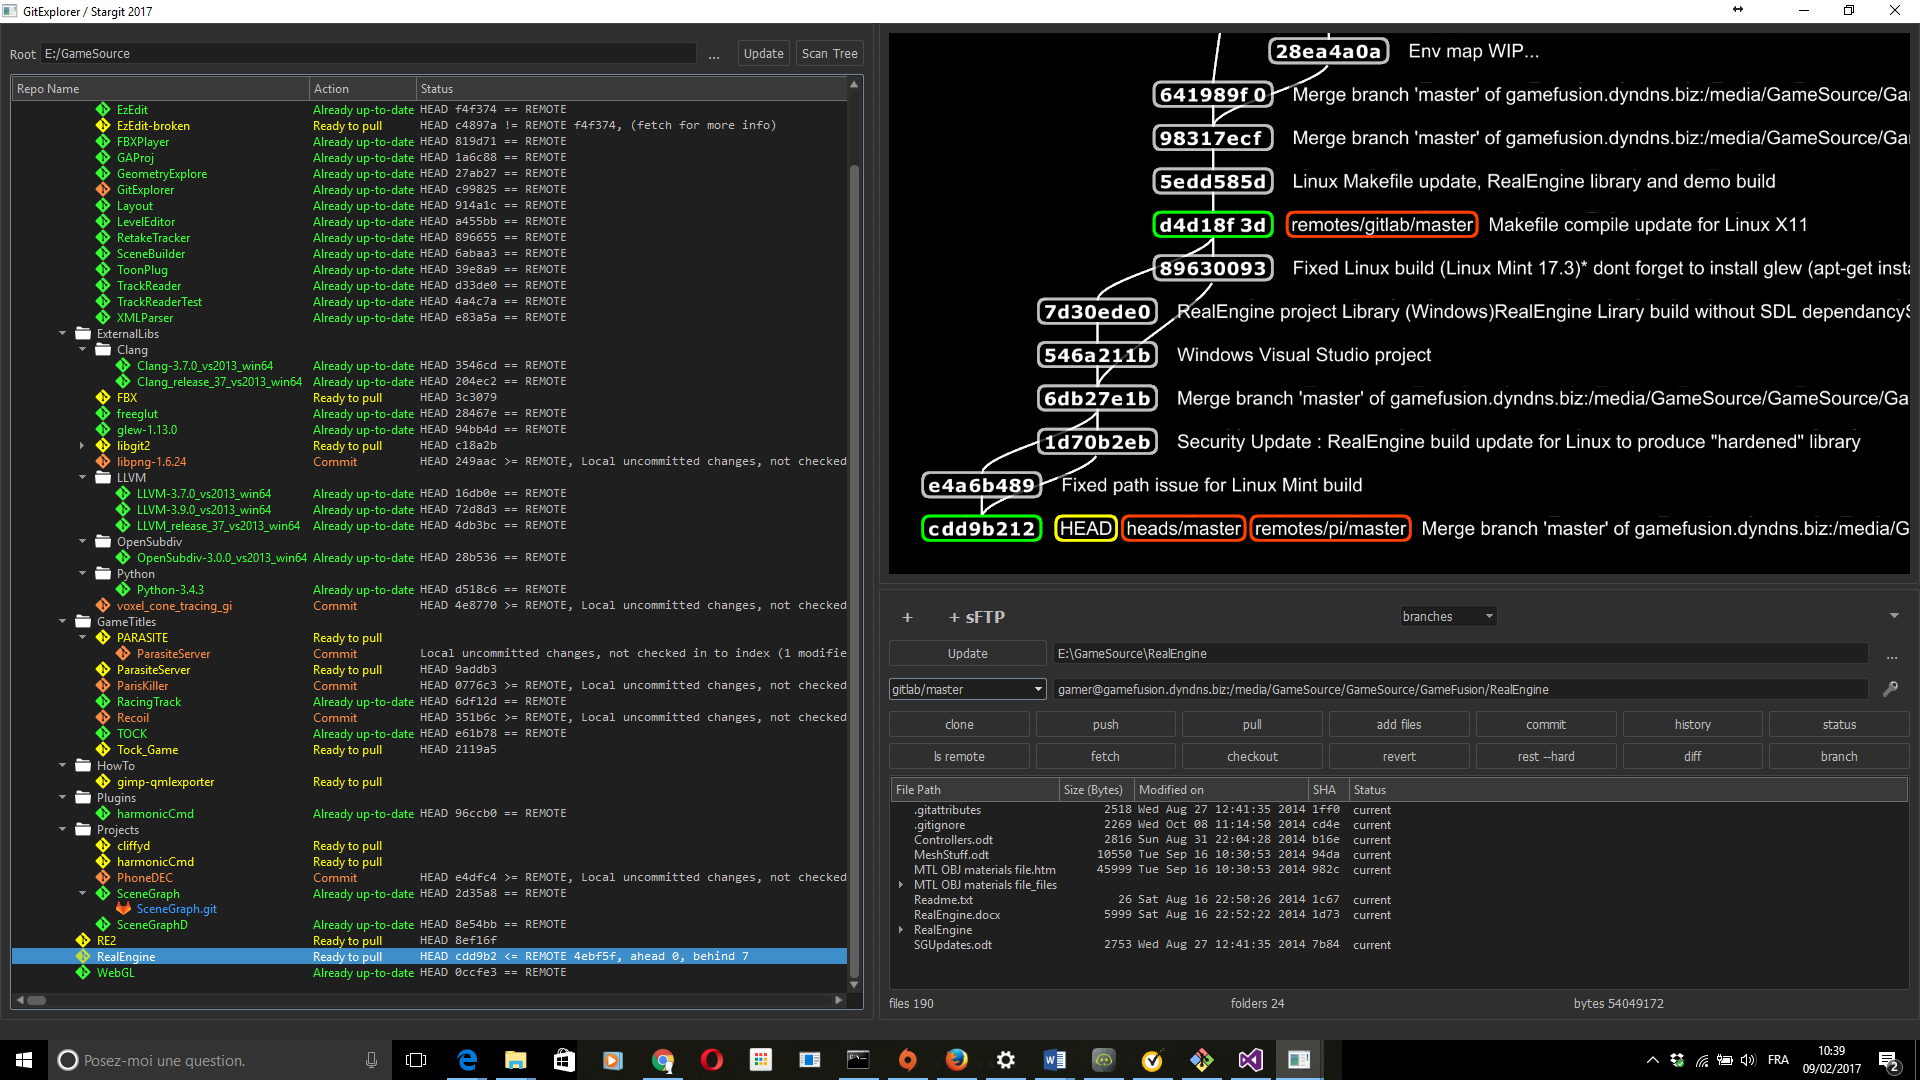Click the push button
This screenshot has height=1080, width=1920.
pos(1106,725)
